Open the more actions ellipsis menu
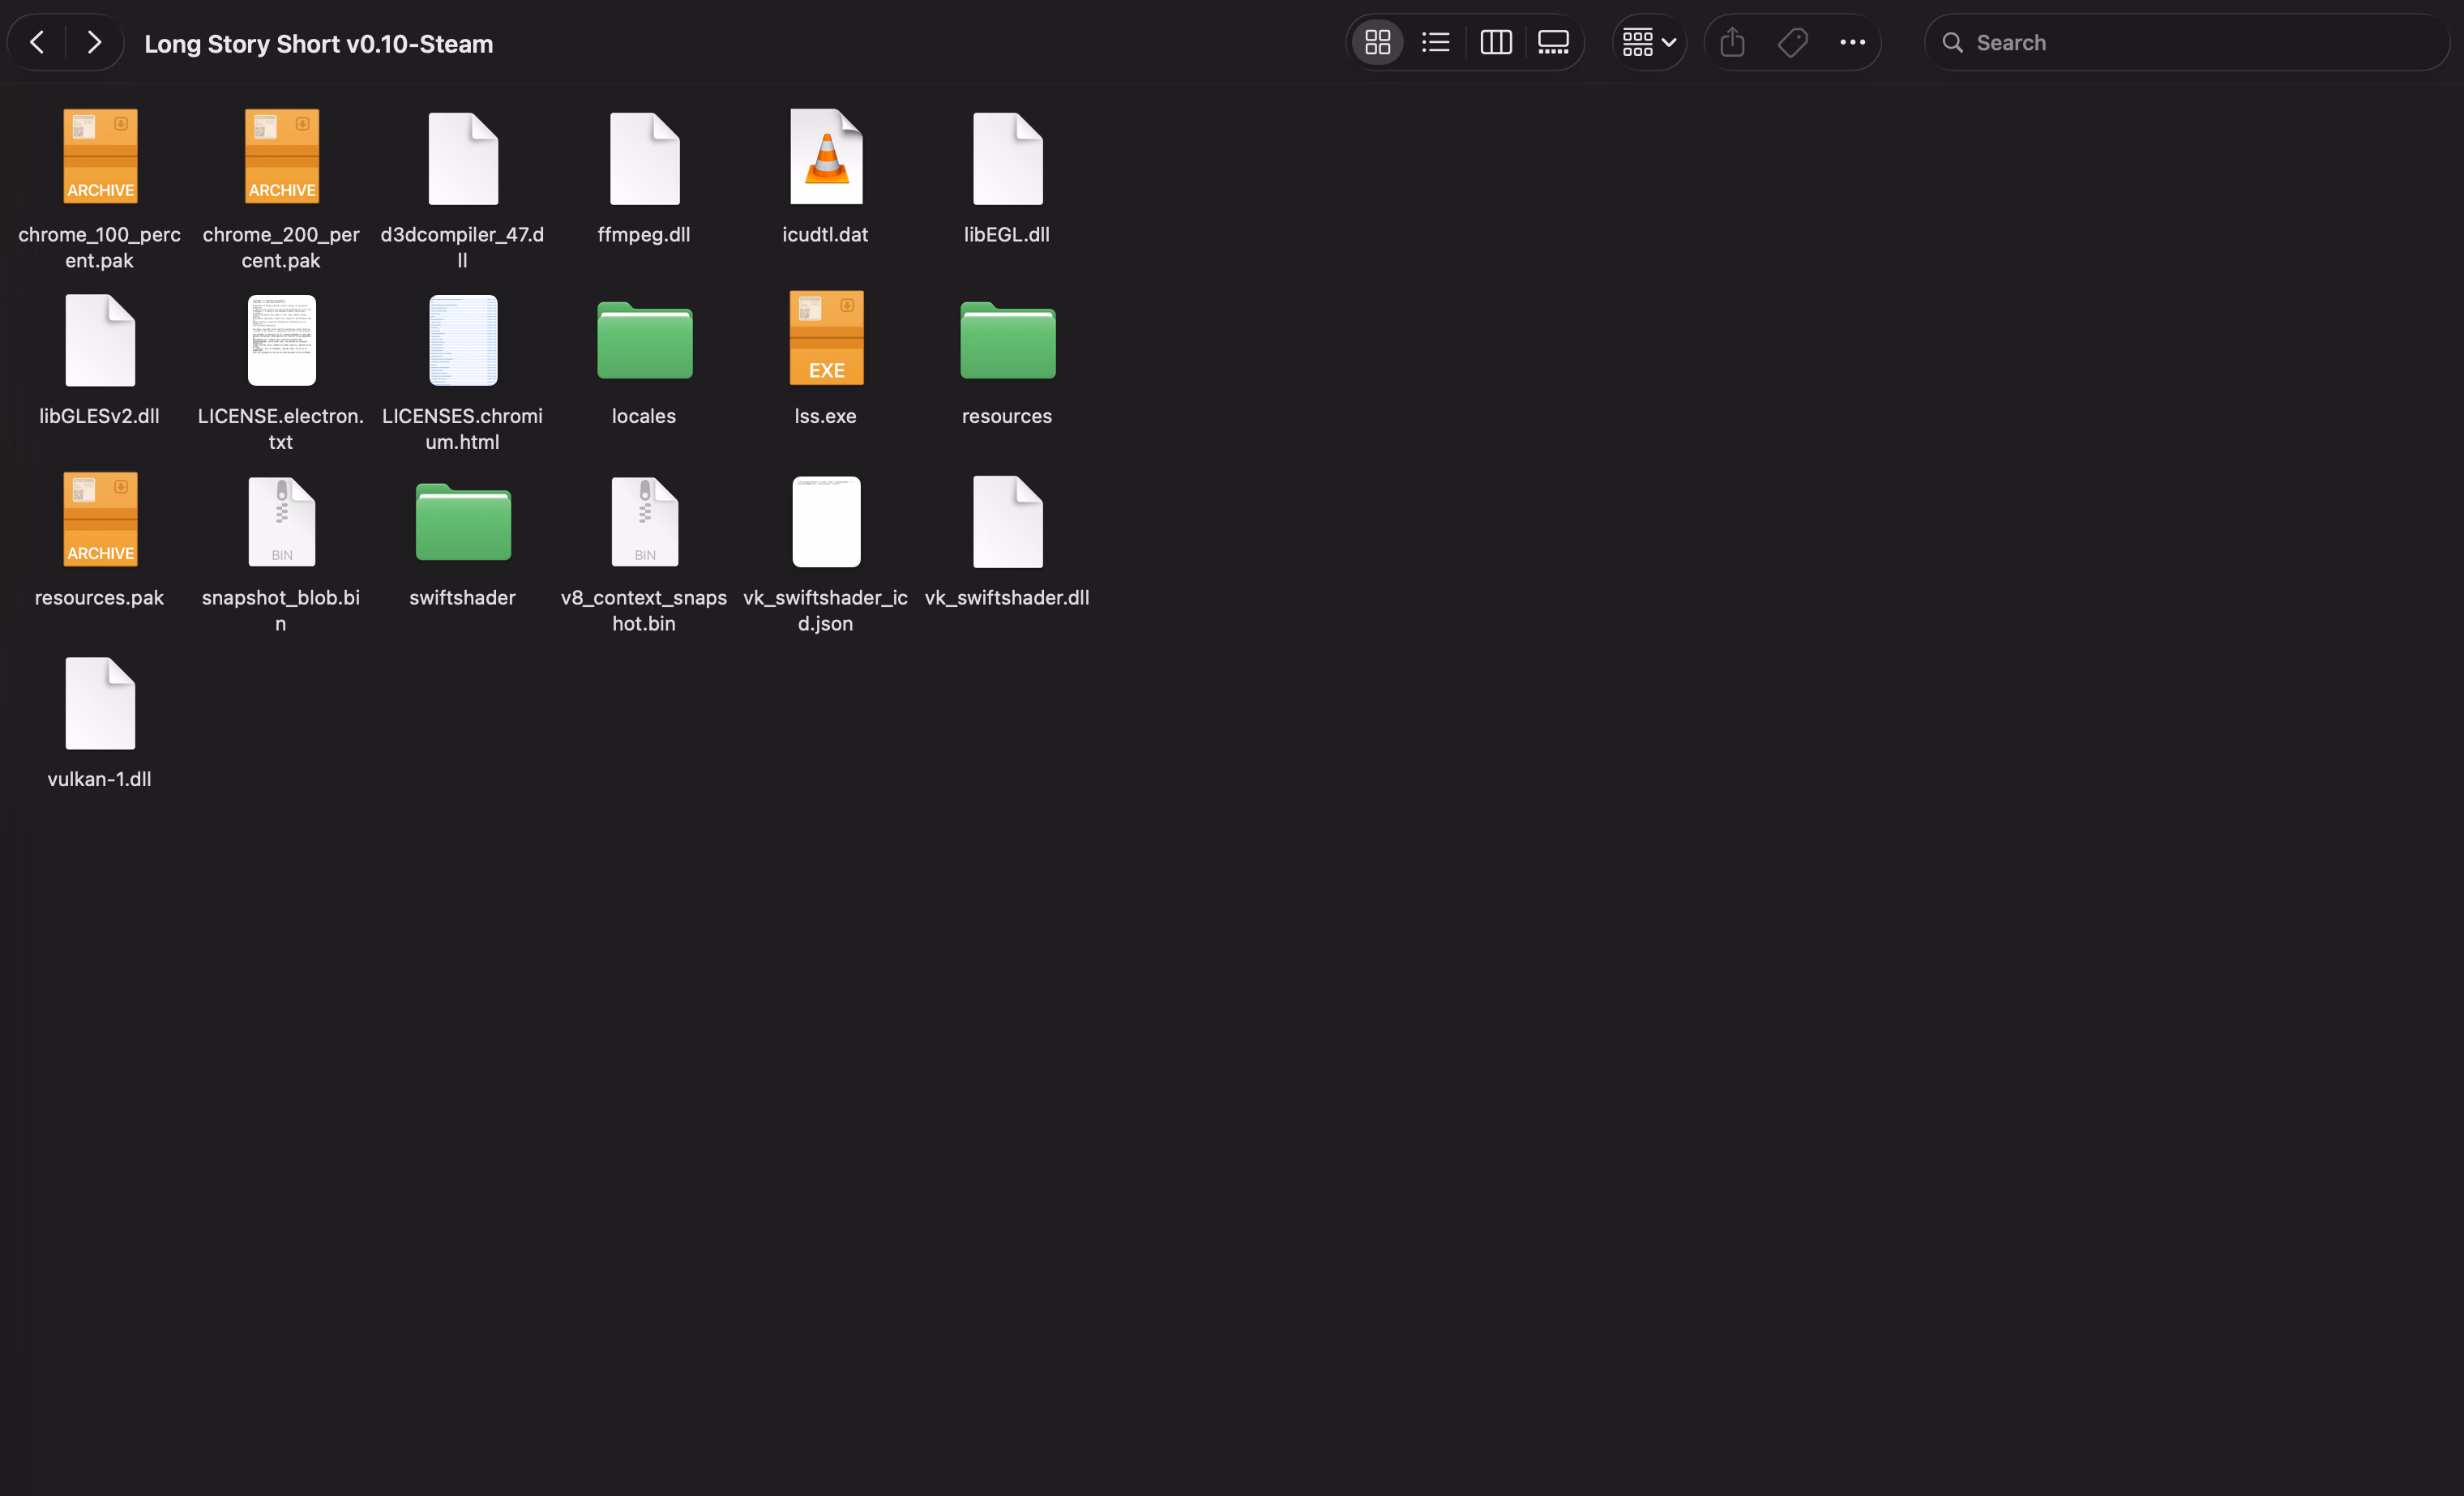Screen dimensions: 2464x1496 click(1852, 42)
